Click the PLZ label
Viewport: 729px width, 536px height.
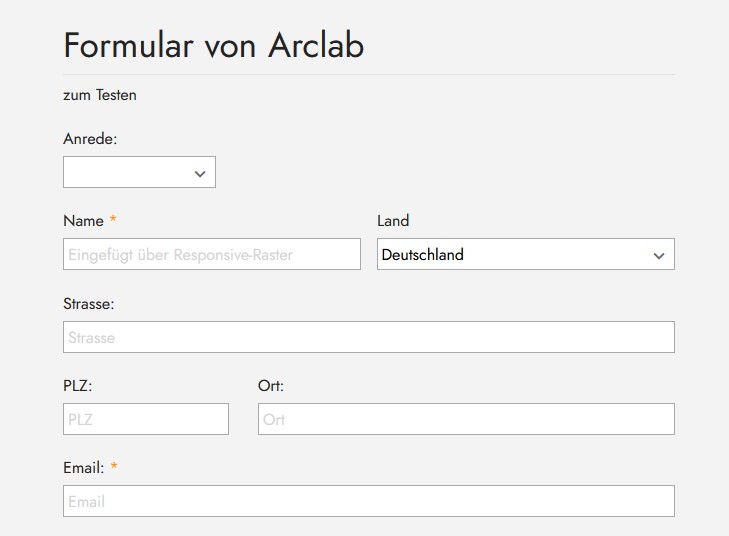78,385
